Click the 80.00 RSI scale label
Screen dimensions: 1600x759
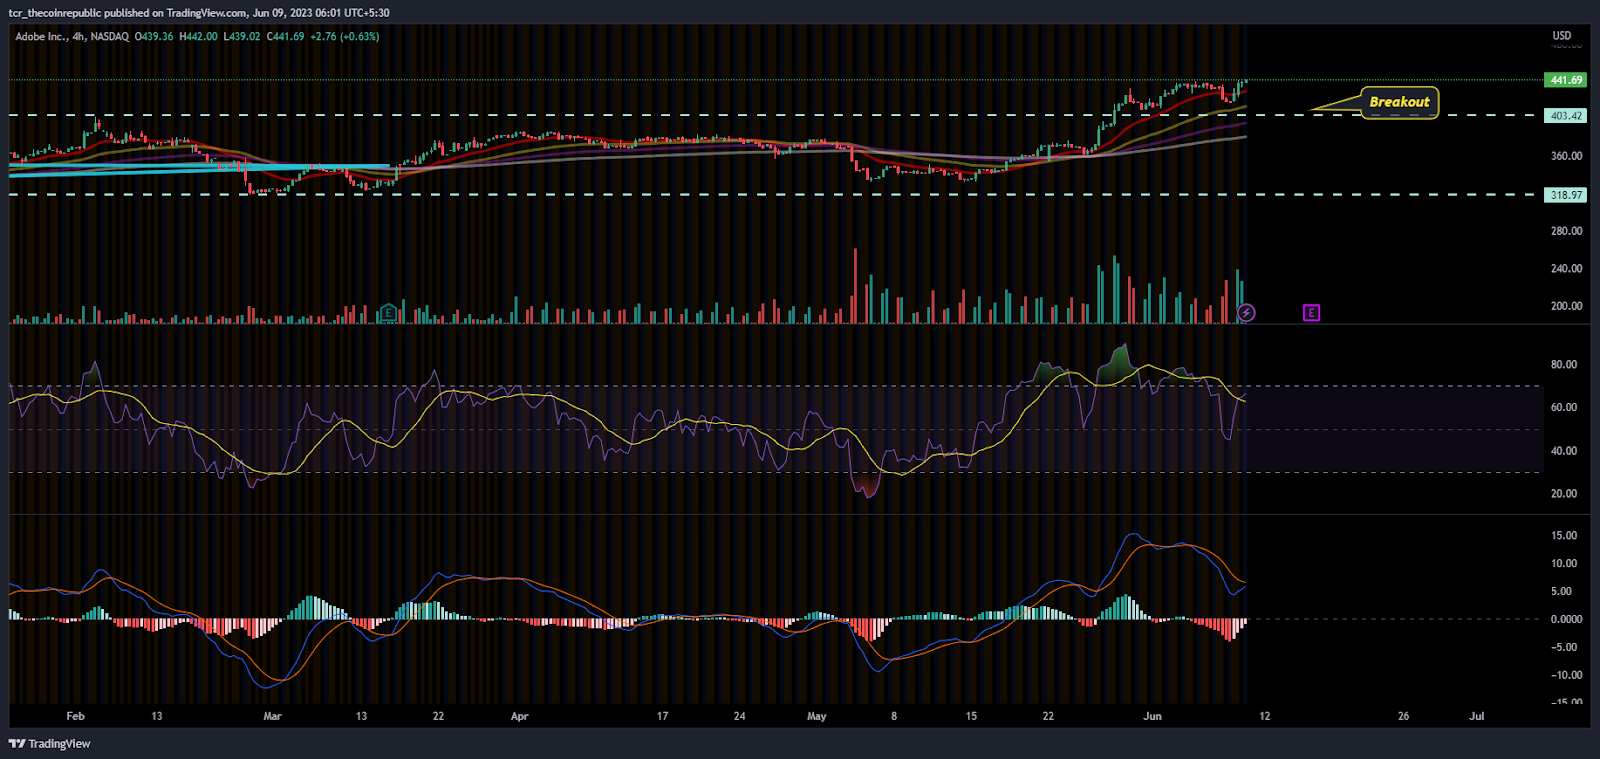point(1564,365)
